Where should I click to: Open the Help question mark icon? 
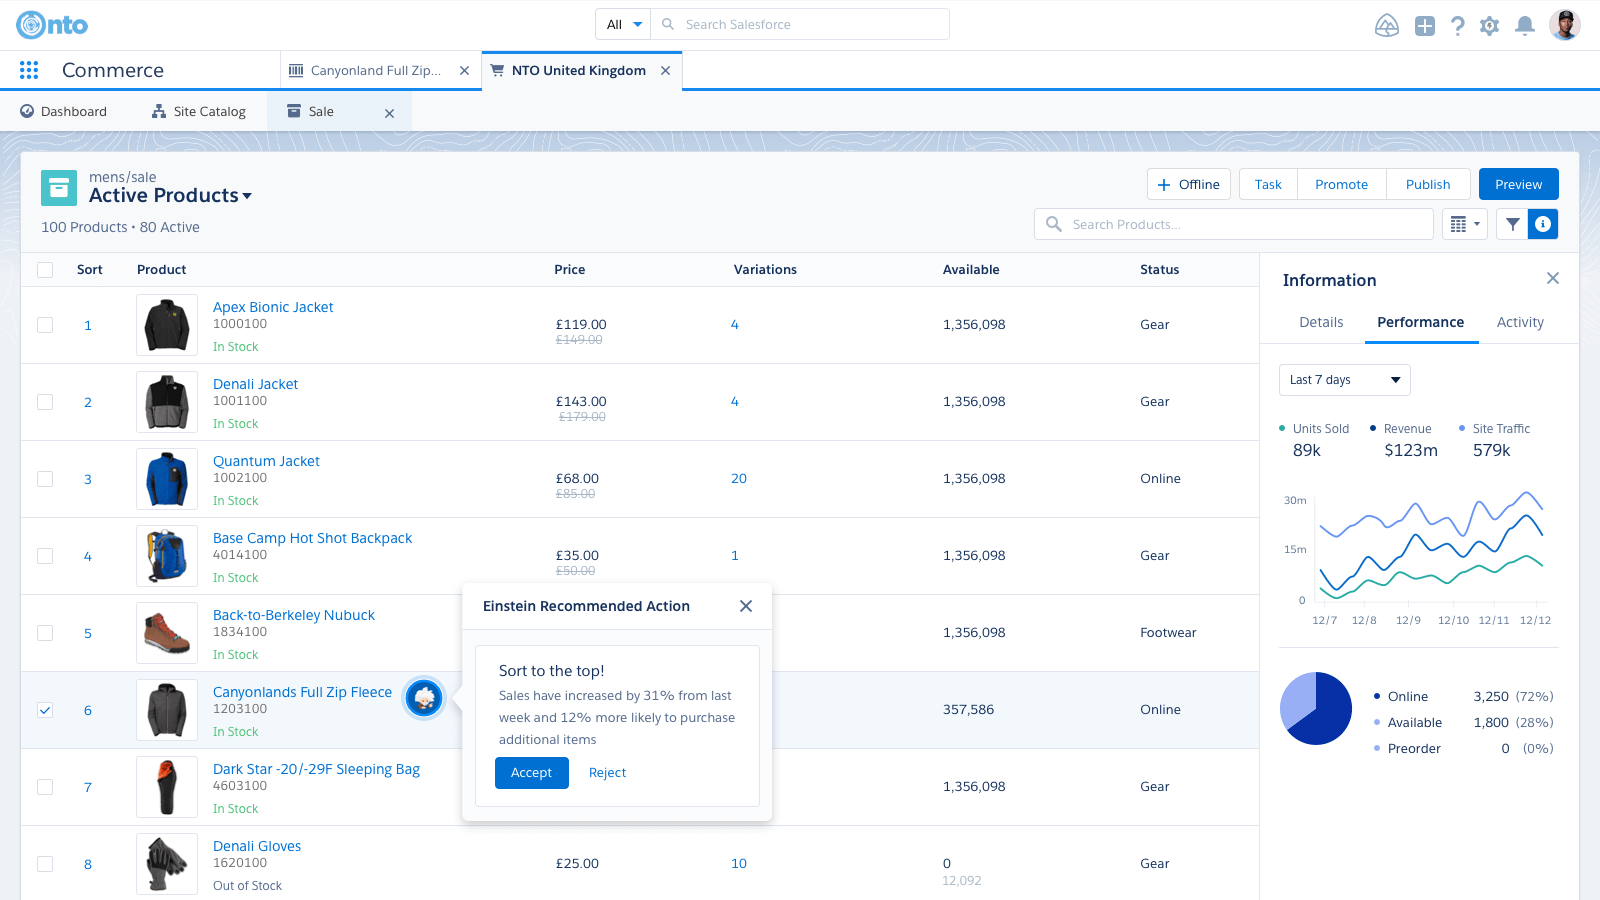tap(1457, 26)
